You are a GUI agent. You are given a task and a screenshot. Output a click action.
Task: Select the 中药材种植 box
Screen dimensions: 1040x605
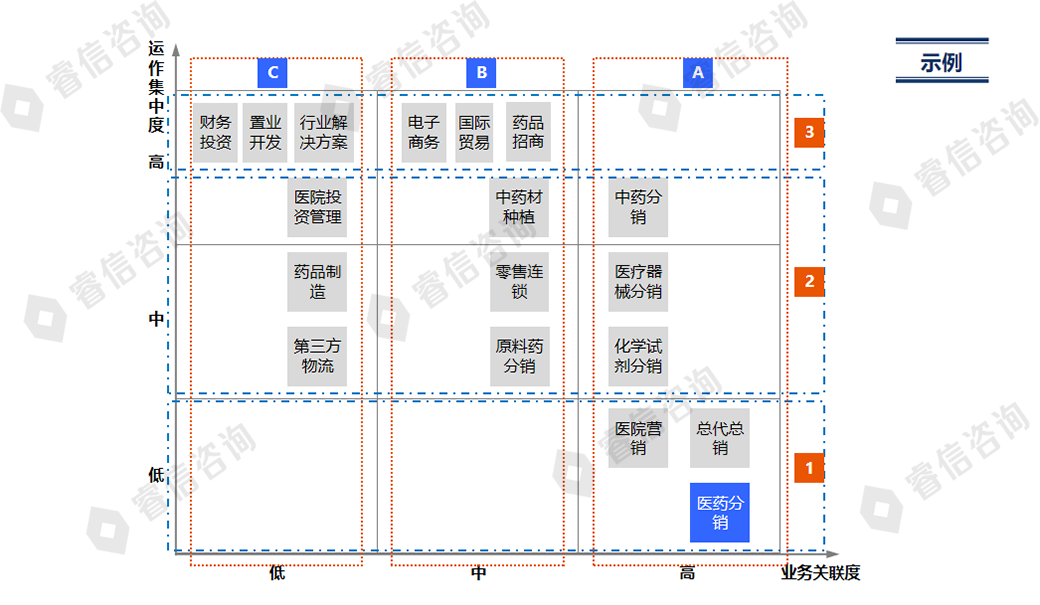[519, 208]
